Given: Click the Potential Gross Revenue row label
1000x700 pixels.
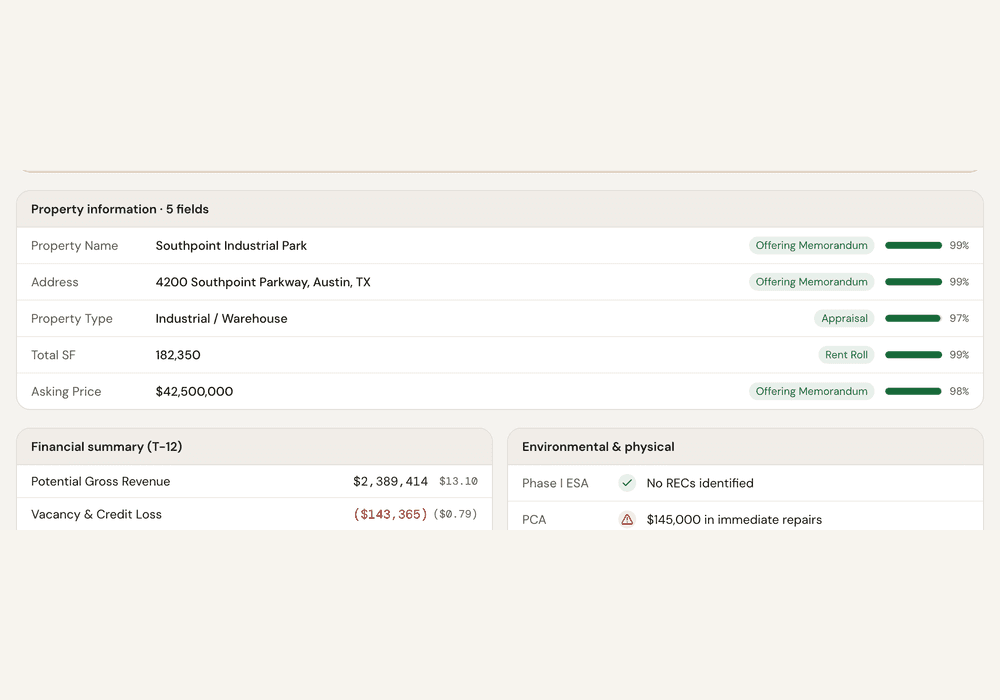Looking at the screenshot, I should click(x=101, y=481).
